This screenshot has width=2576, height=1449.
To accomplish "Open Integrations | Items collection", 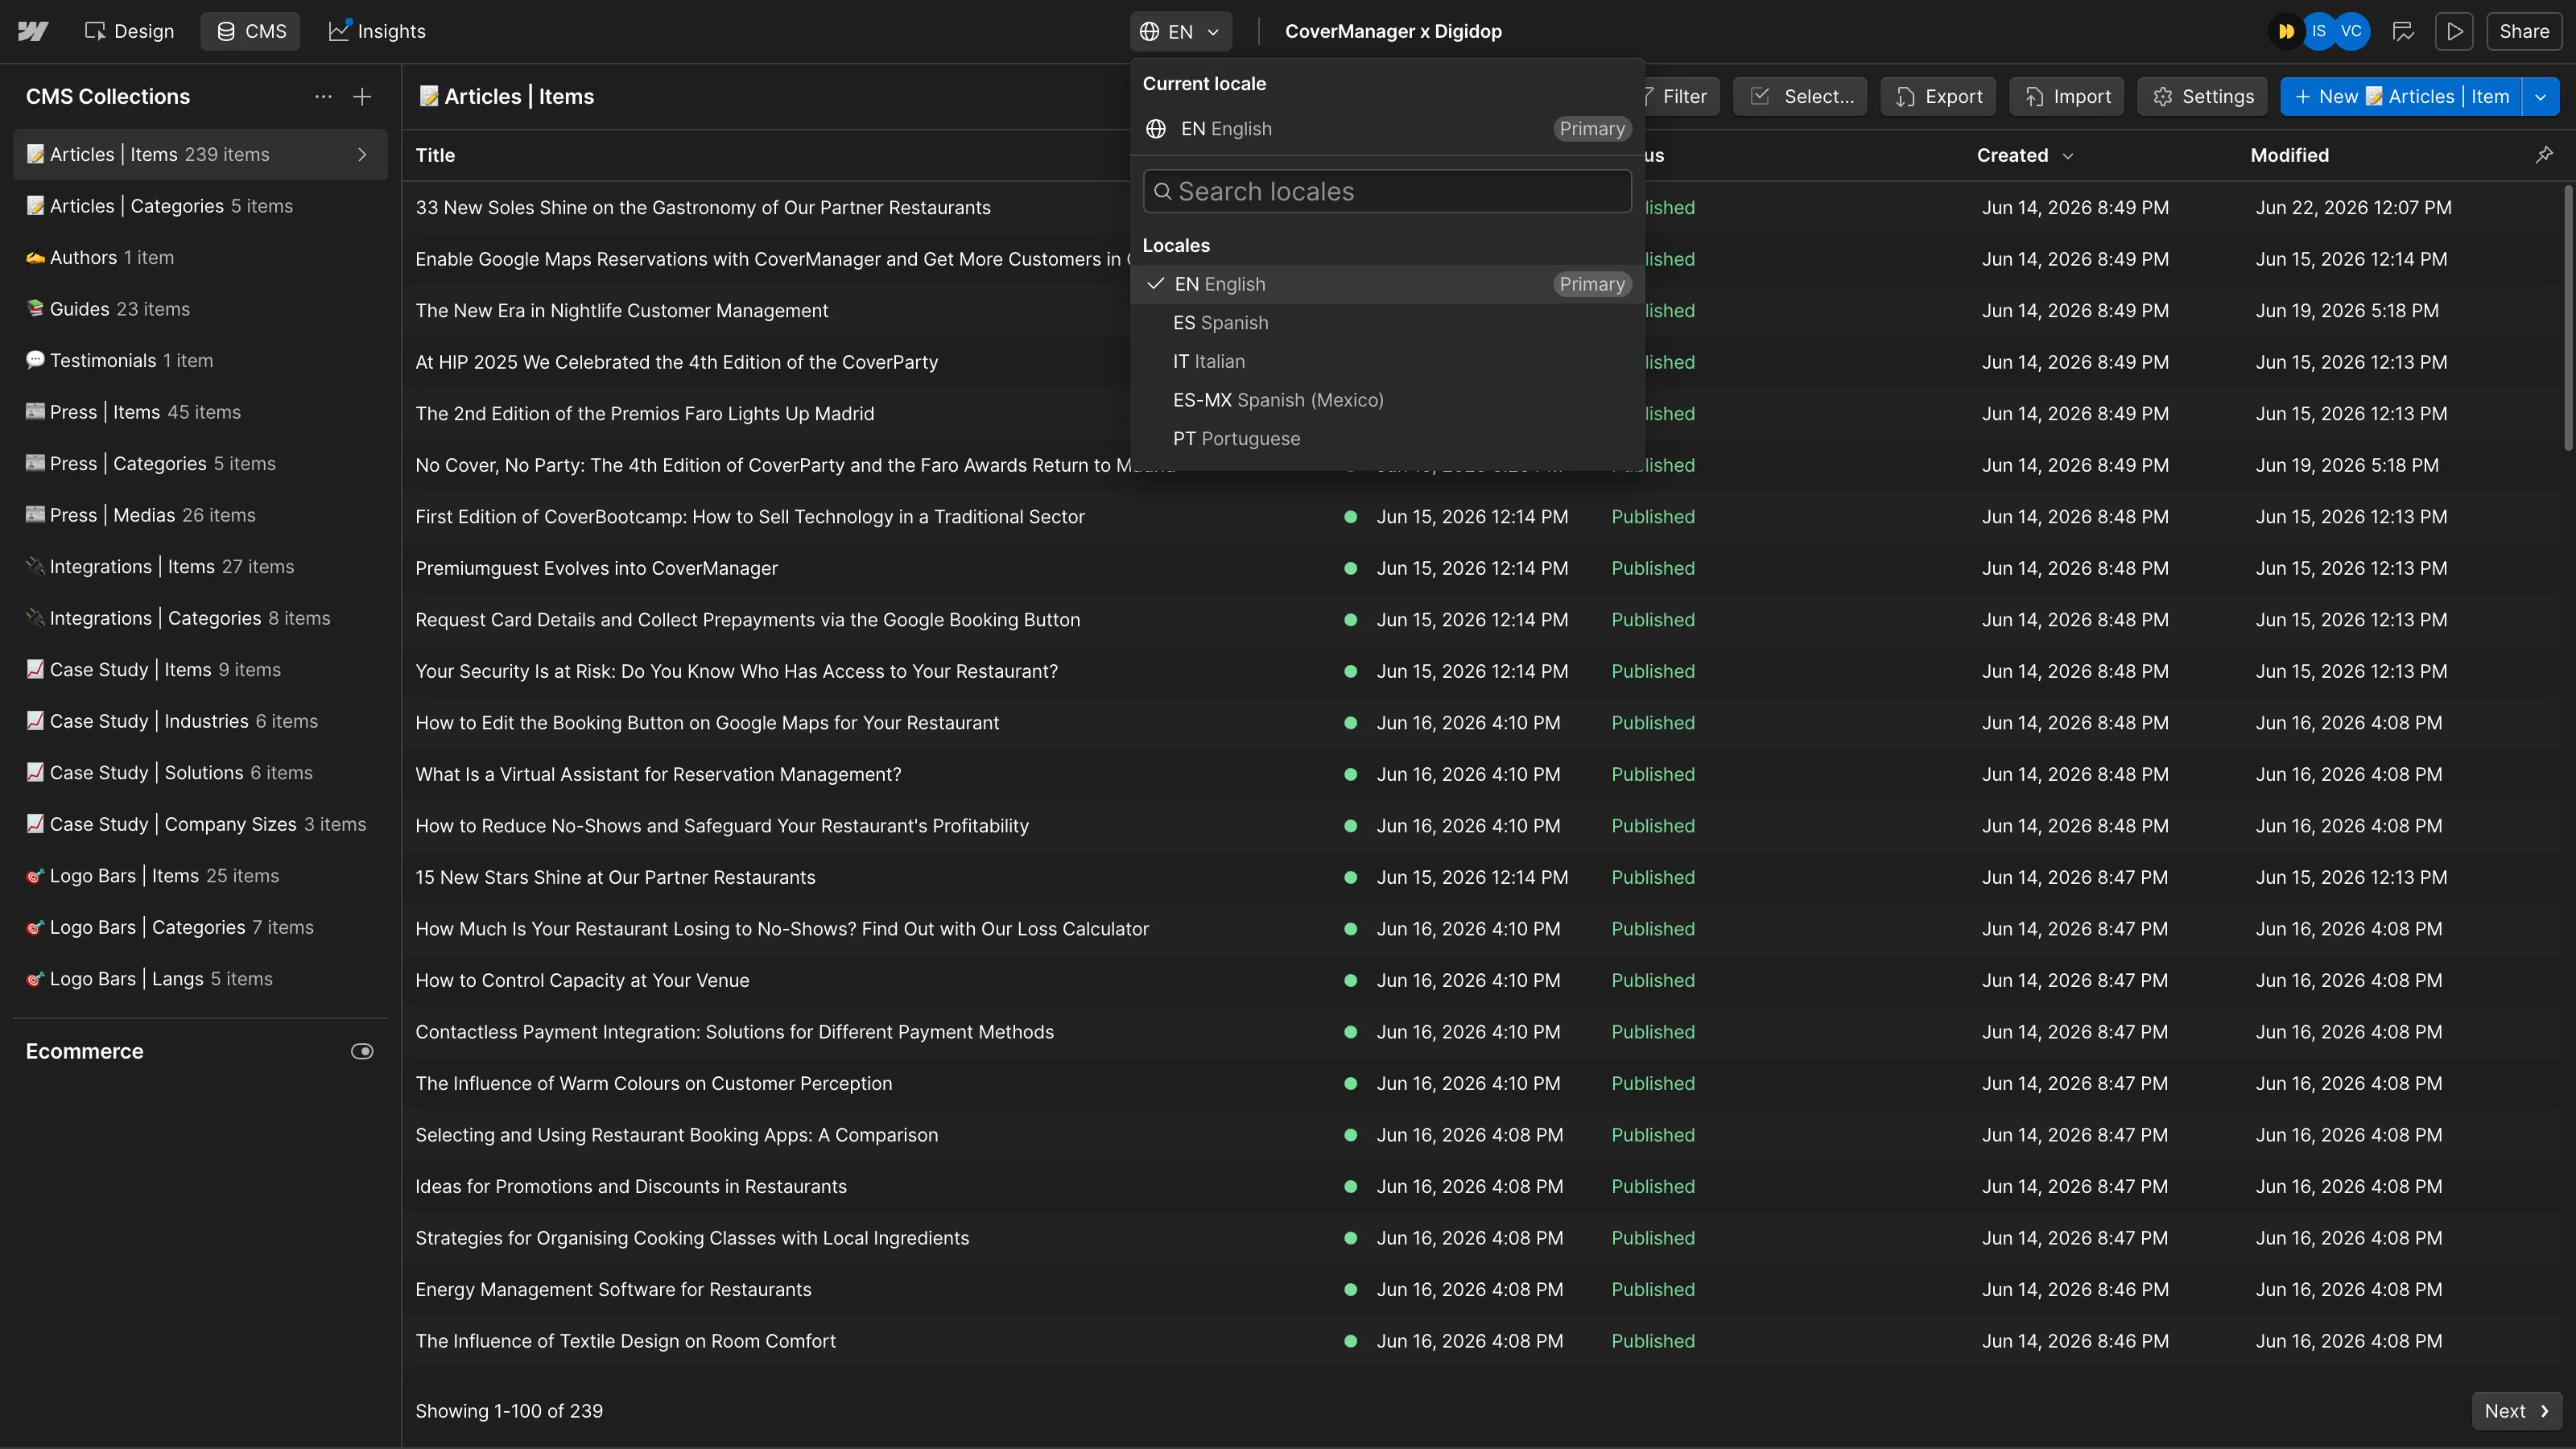I will pos(200,567).
